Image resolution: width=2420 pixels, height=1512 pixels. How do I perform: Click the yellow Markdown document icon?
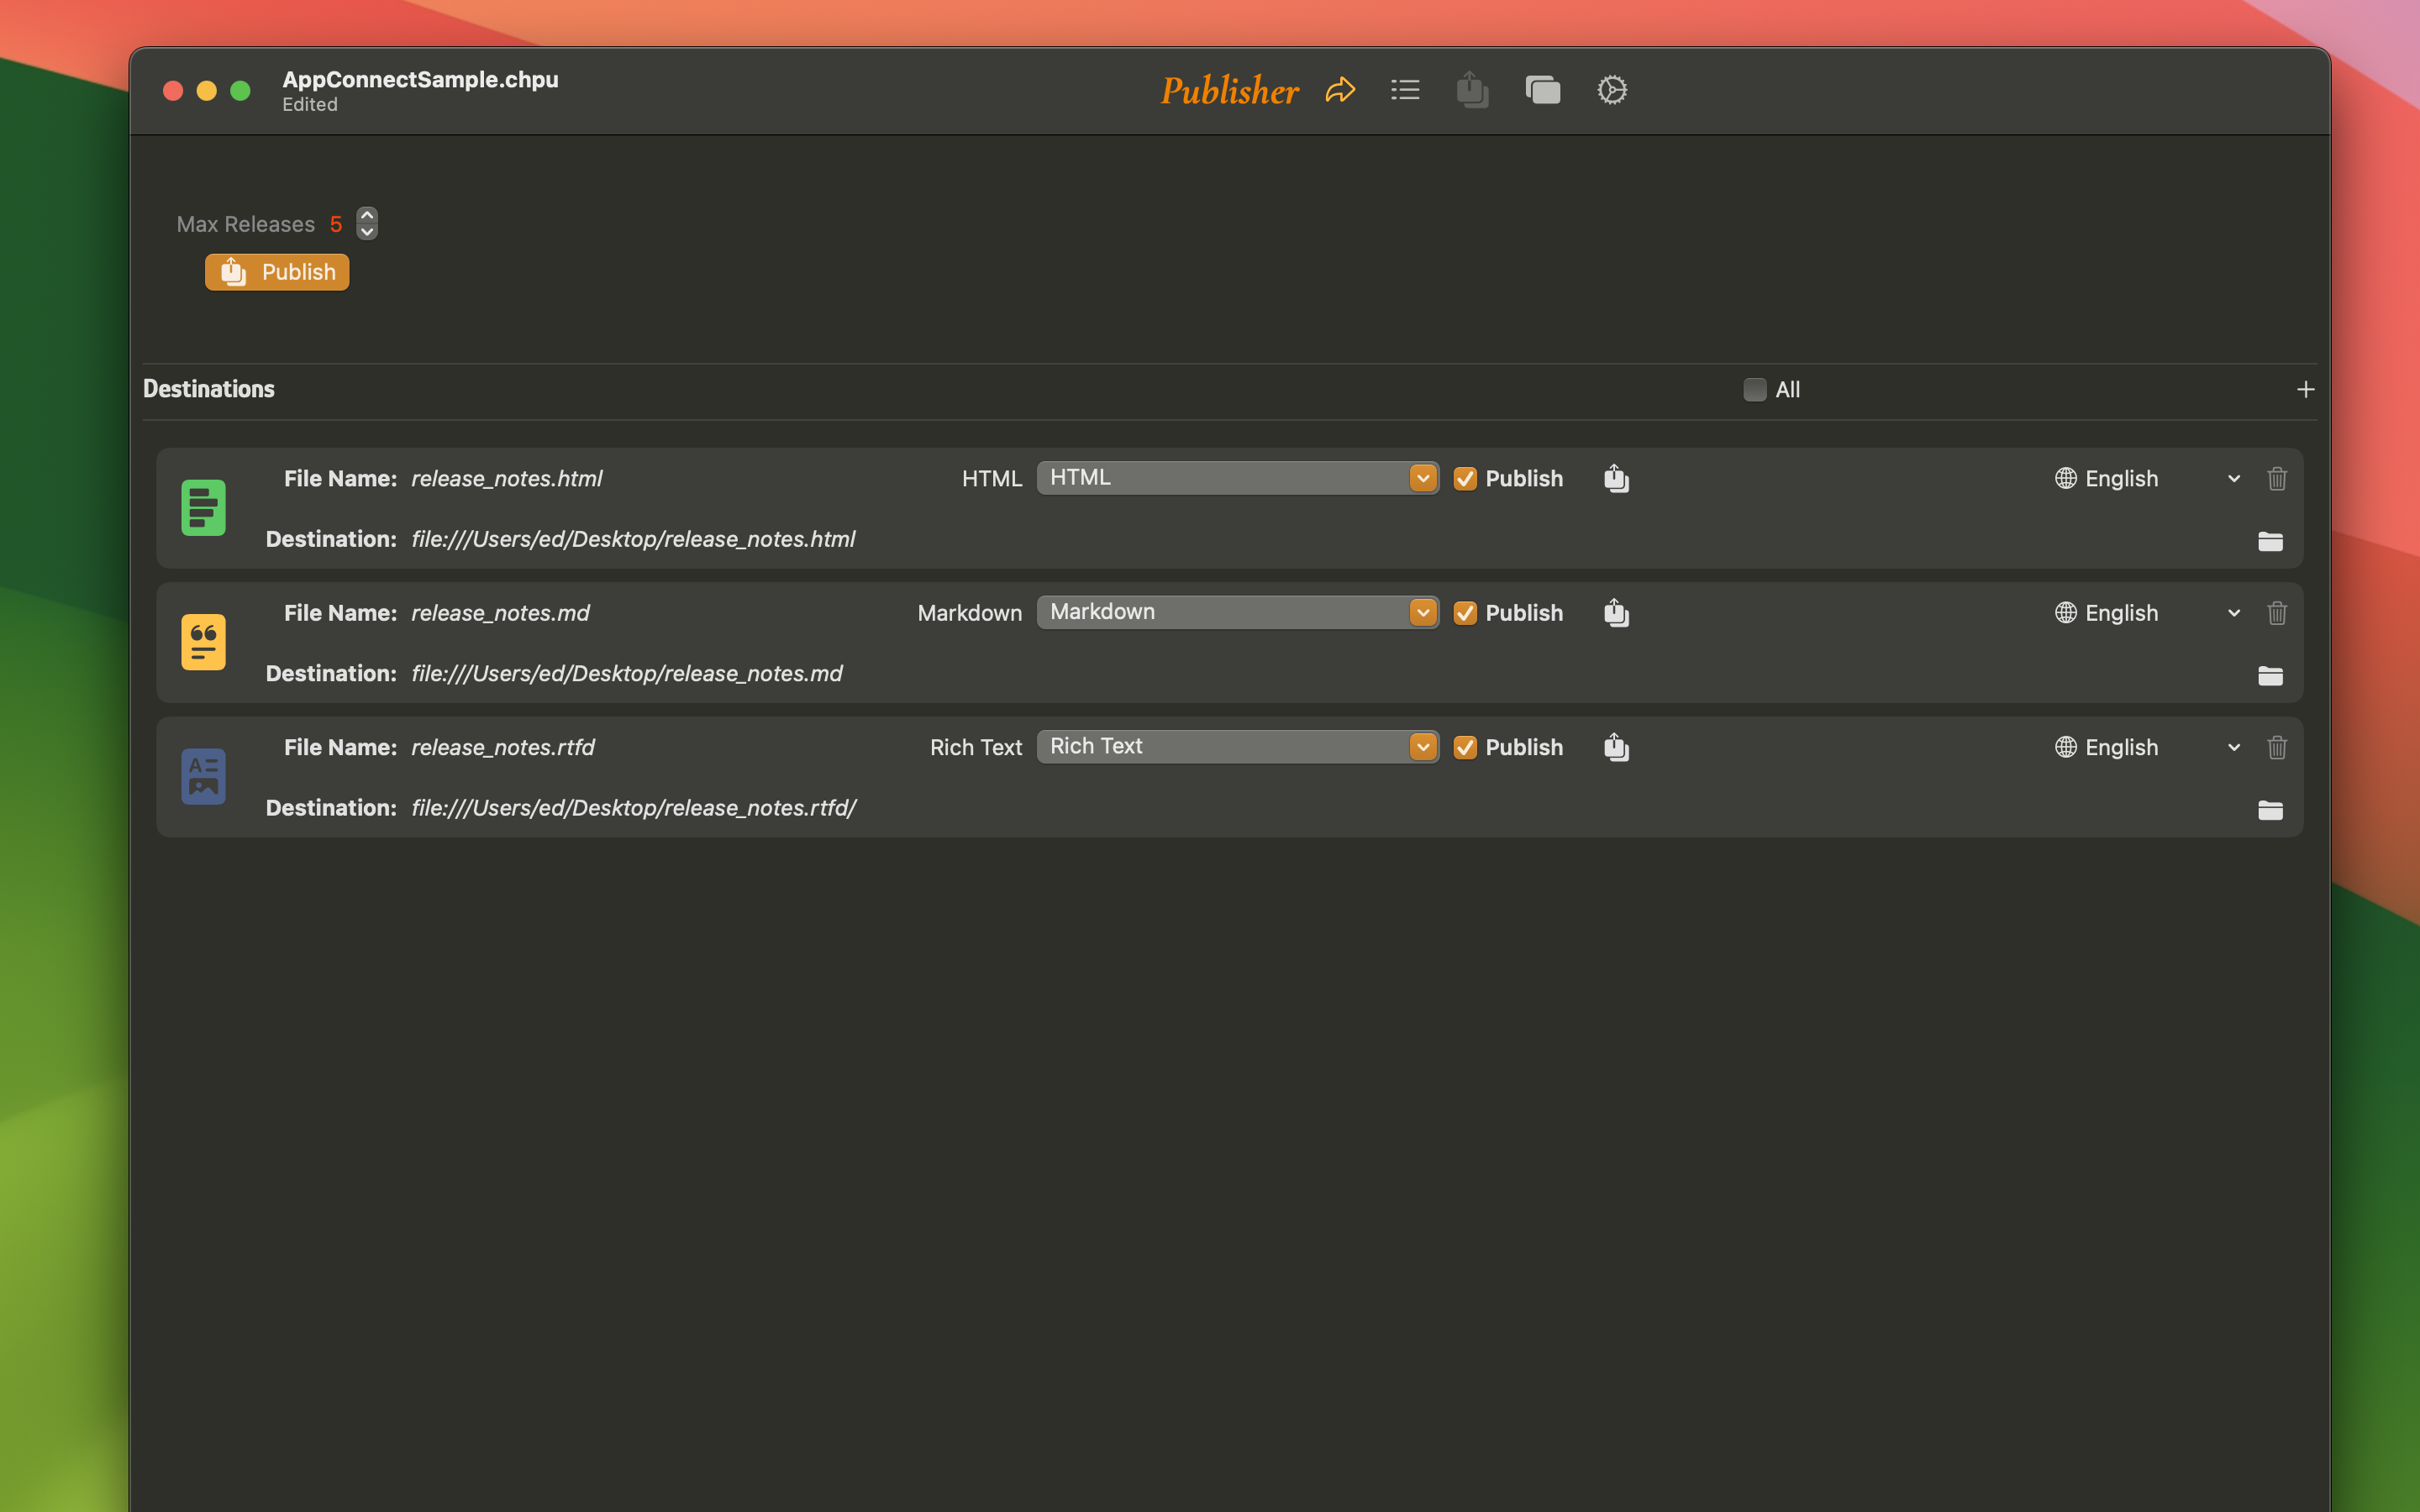(203, 642)
